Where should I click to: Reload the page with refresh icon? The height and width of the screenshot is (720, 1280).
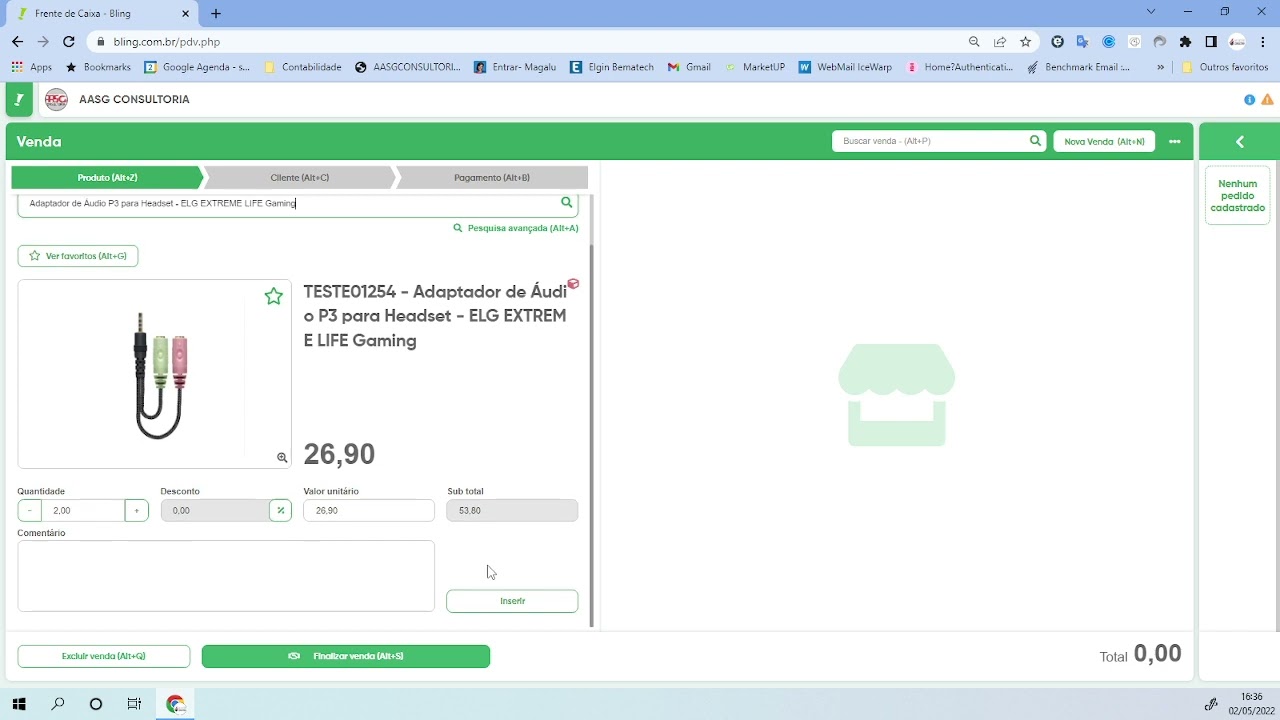pyautogui.click(x=69, y=42)
